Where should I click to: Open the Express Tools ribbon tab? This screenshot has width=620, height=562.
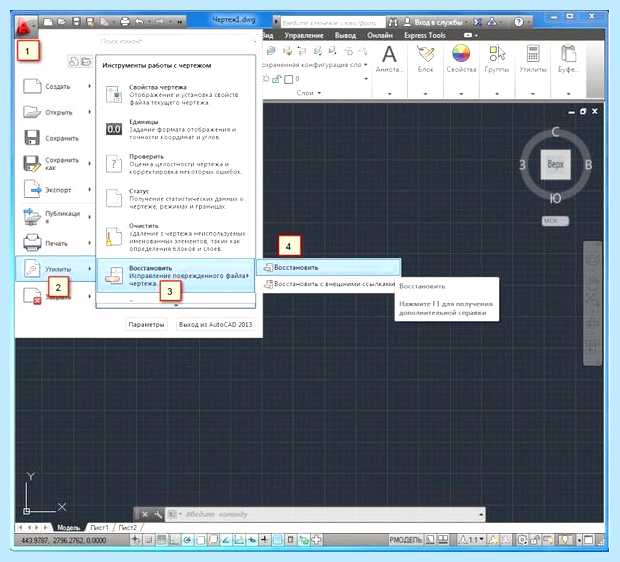[425, 35]
